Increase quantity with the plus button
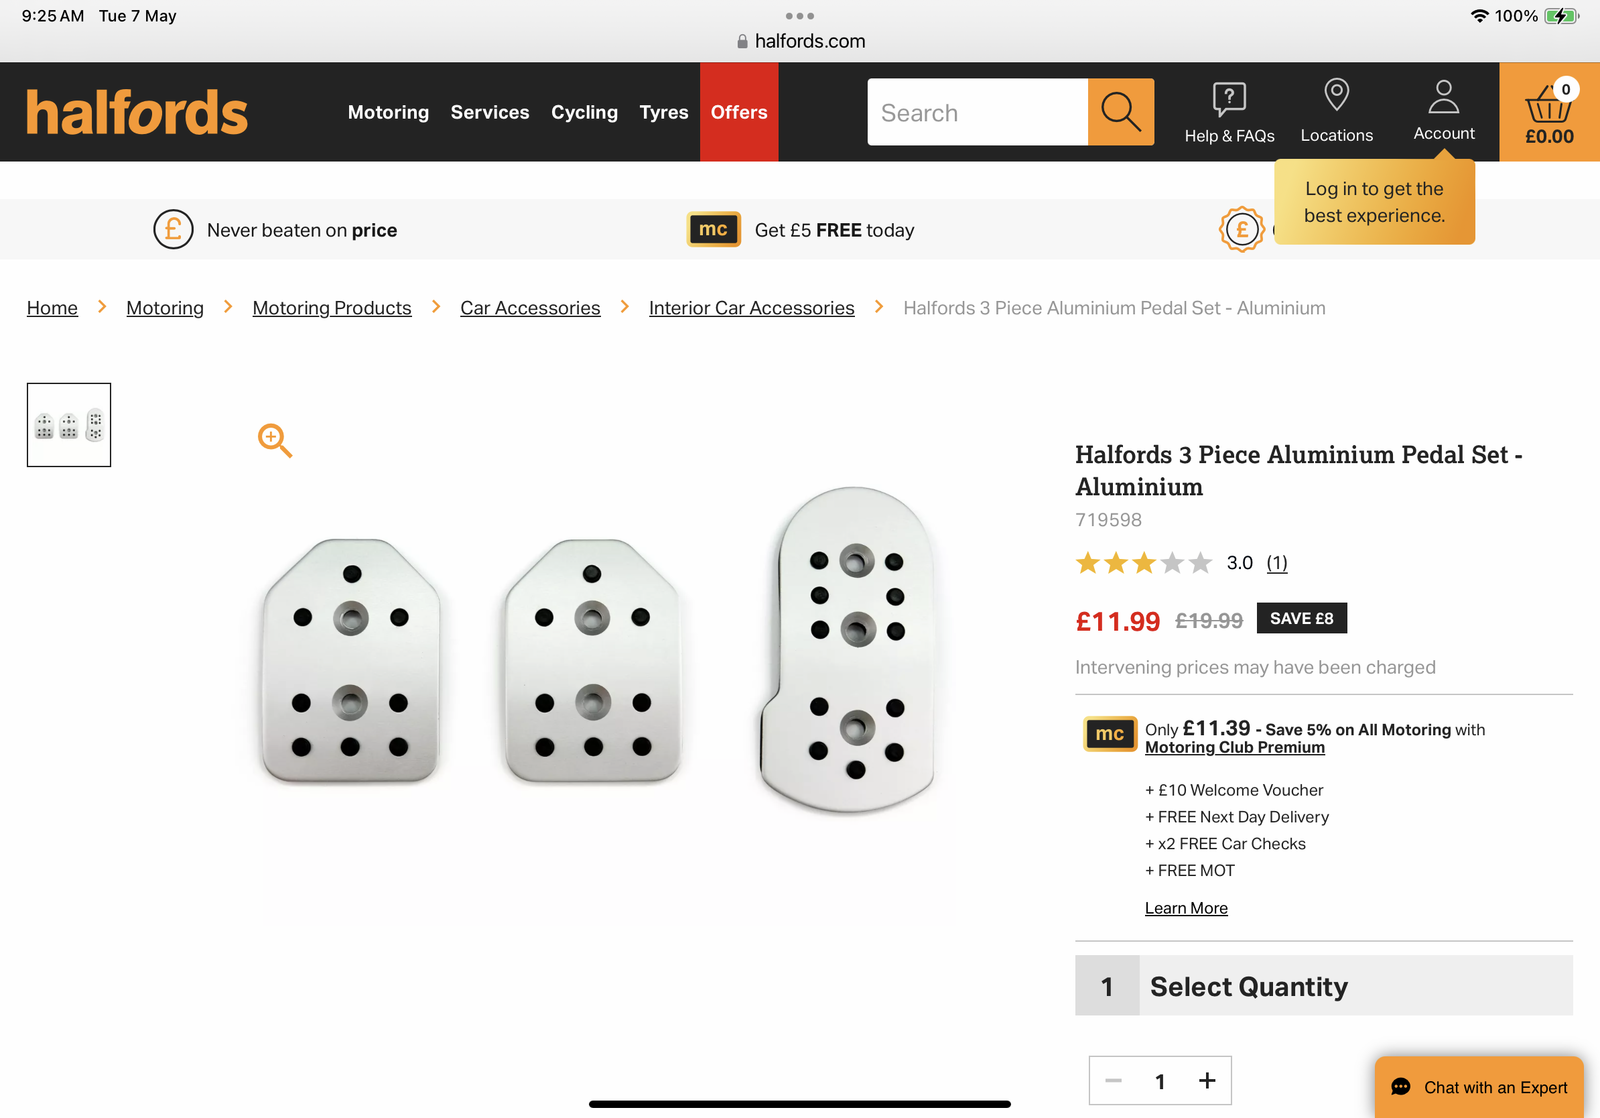 (x=1207, y=1080)
